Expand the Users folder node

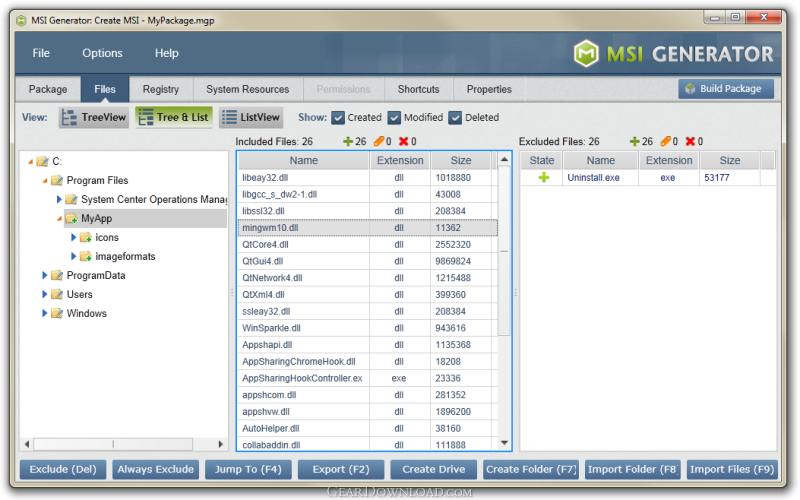coord(44,294)
